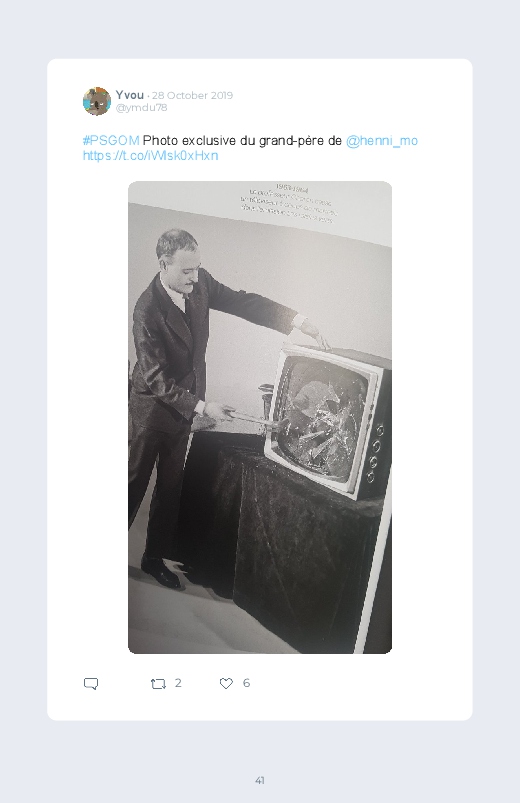Click the like count showing 6
Screen dimensions: 520x803
[246, 683]
